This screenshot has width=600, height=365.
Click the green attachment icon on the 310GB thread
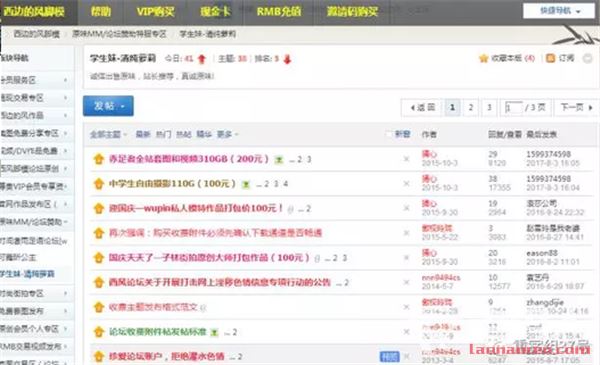pyautogui.click(x=279, y=160)
